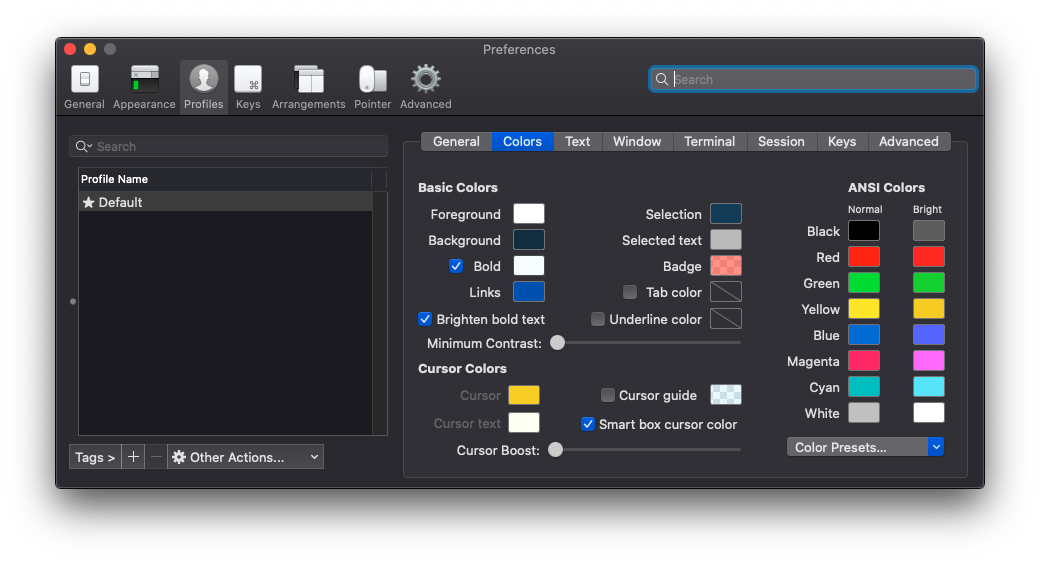Open the Appearance preferences pane
The image size is (1040, 562).
(x=144, y=87)
